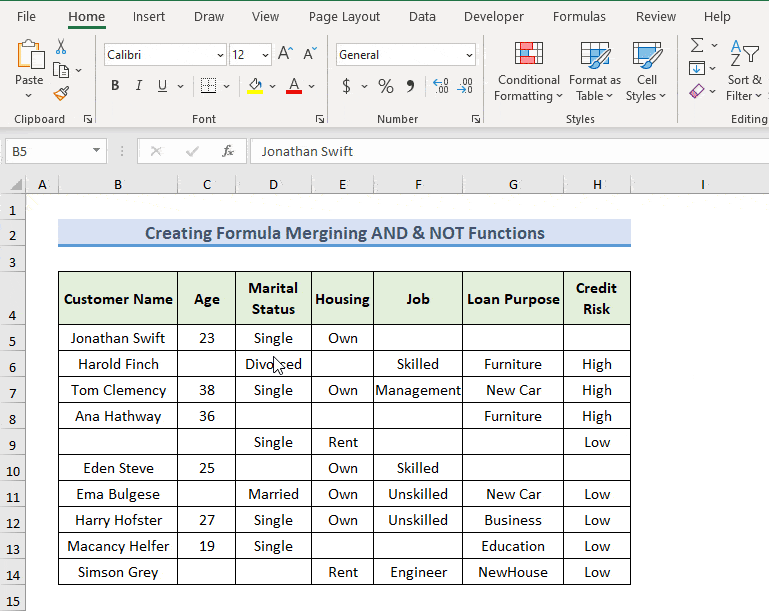This screenshot has height=611, width=769.
Task: Click the Fill down arrow icon
Action: tap(696, 68)
